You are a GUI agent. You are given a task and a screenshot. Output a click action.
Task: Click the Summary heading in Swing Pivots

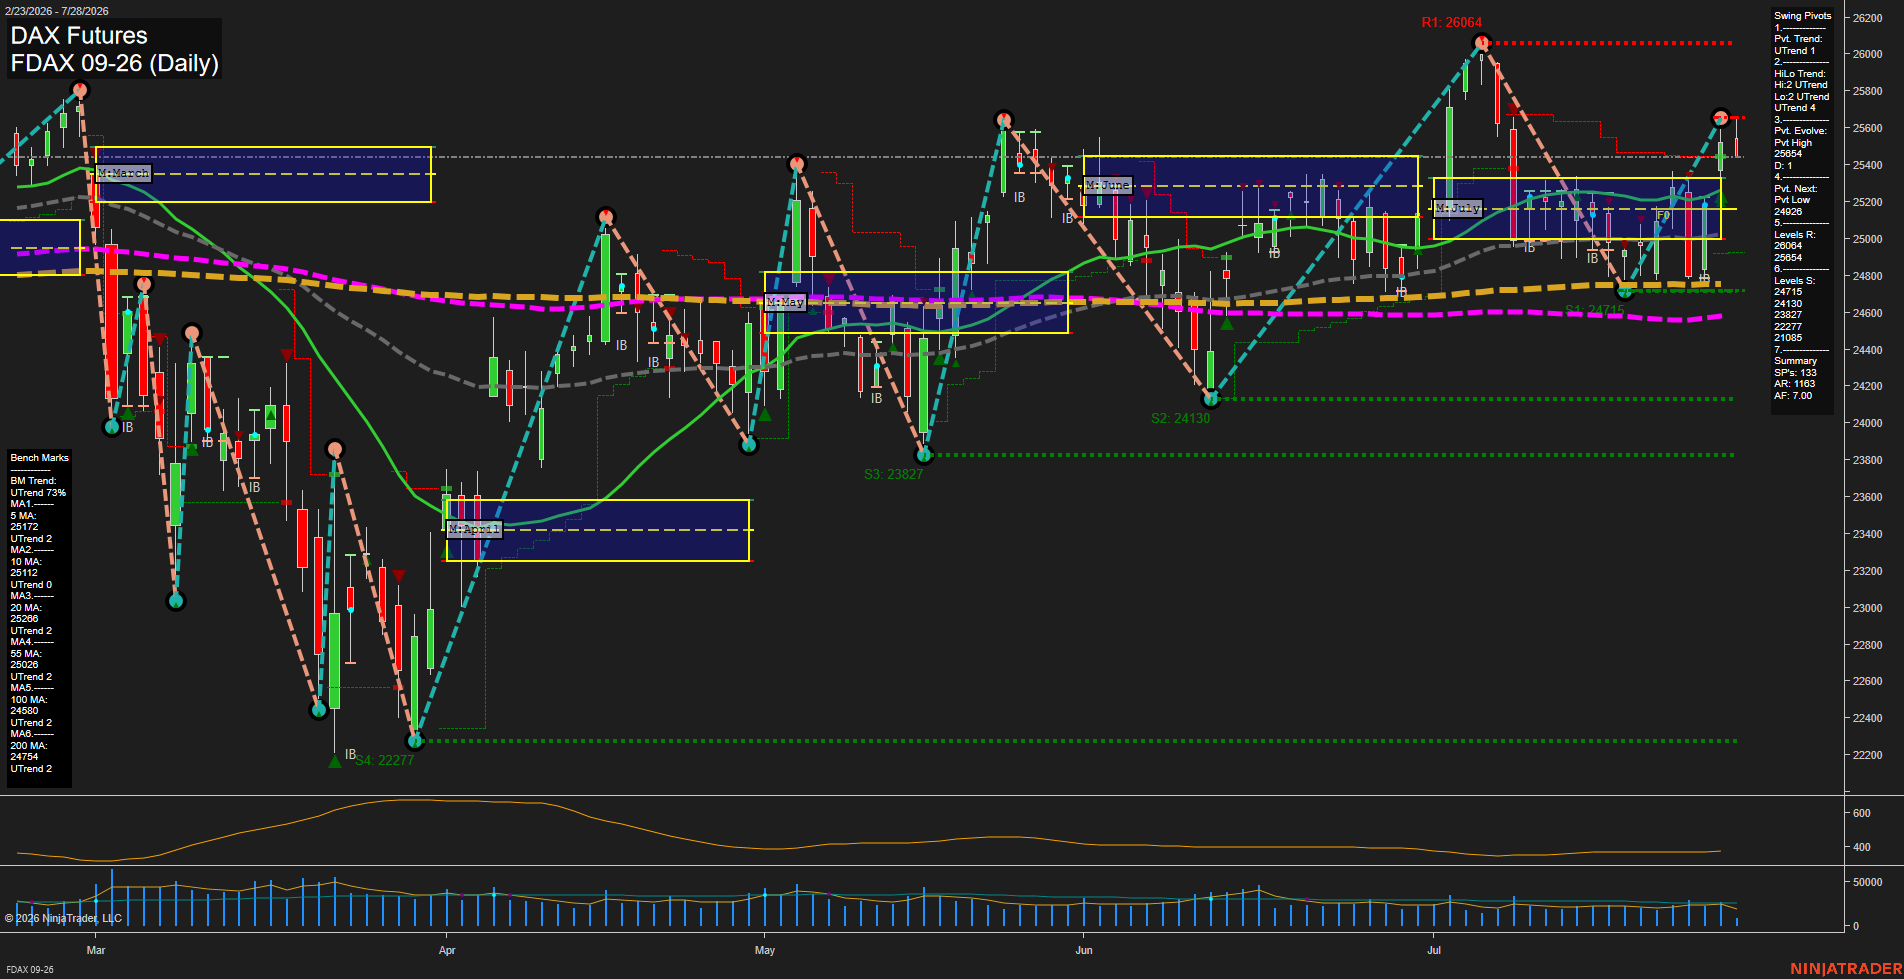click(1795, 361)
